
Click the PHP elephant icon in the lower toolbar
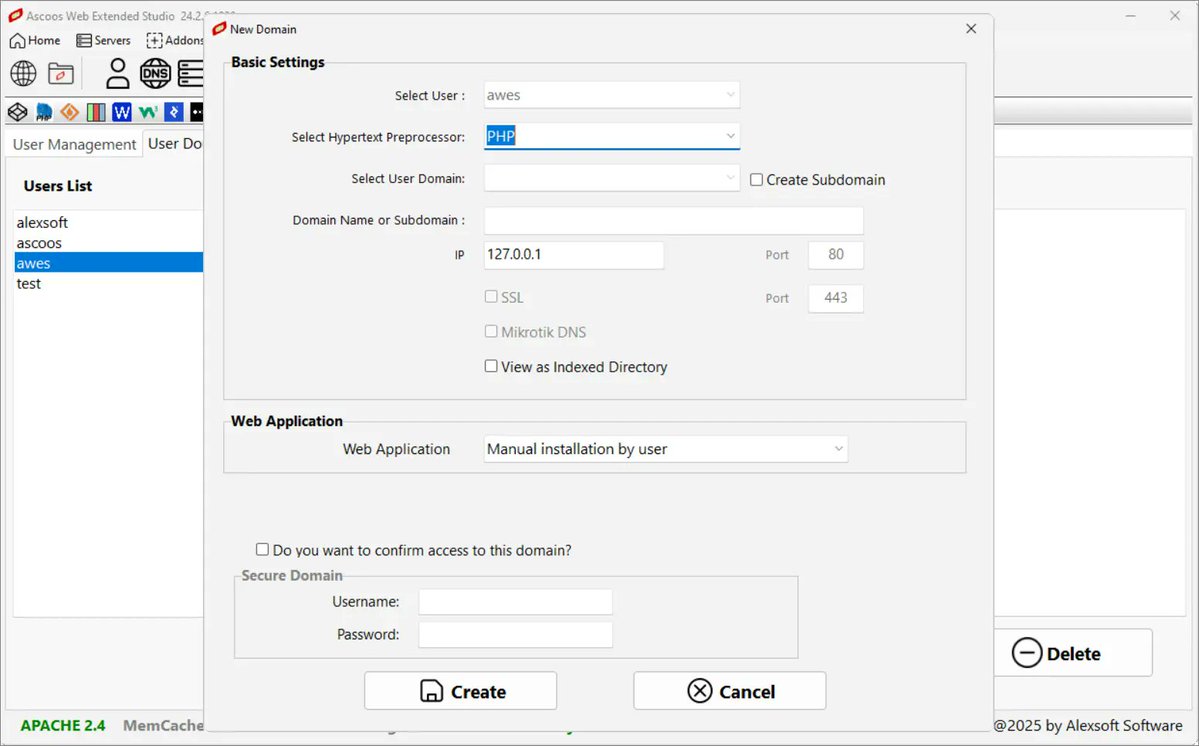[43, 112]
